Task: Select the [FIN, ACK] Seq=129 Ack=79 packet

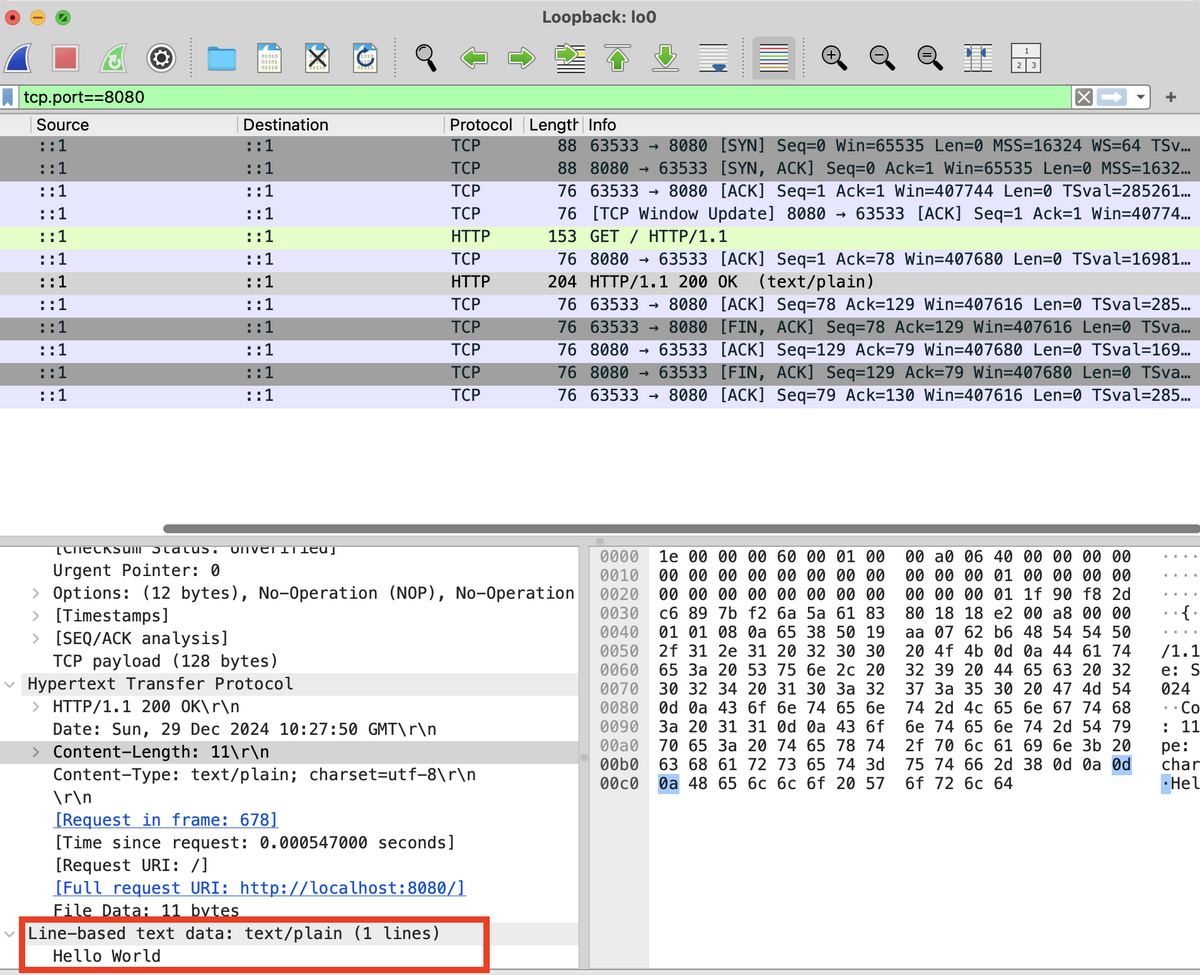Action: 600,373
